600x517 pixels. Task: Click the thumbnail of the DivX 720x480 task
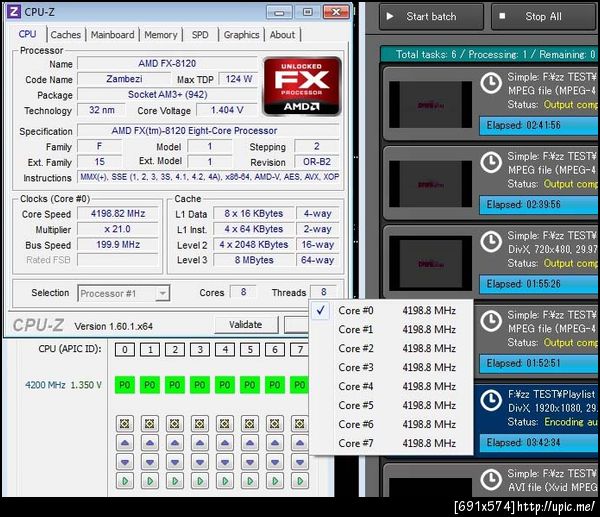click(430, 264)
